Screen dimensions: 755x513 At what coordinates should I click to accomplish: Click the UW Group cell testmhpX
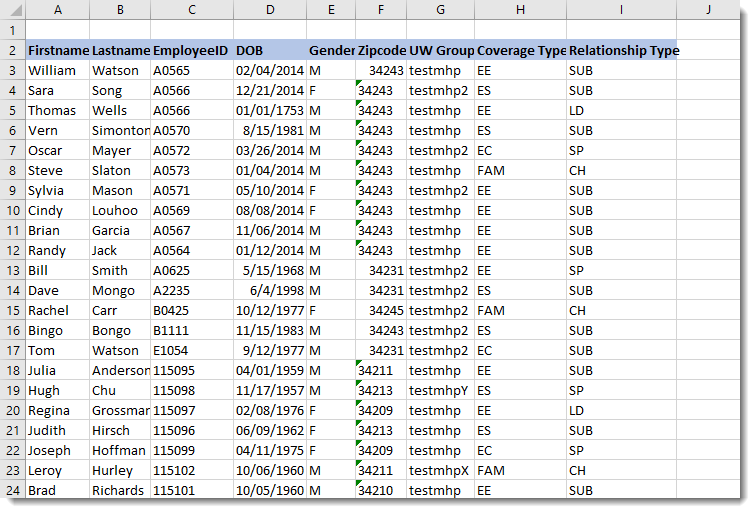[440, 470]
